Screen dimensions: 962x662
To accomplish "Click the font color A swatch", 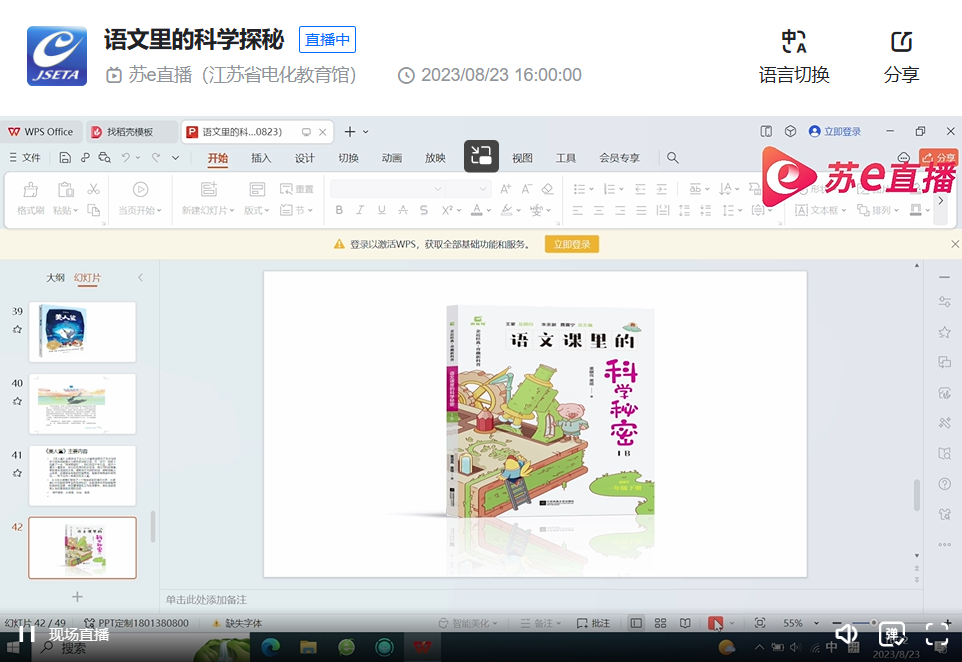I will coord(477,210).
